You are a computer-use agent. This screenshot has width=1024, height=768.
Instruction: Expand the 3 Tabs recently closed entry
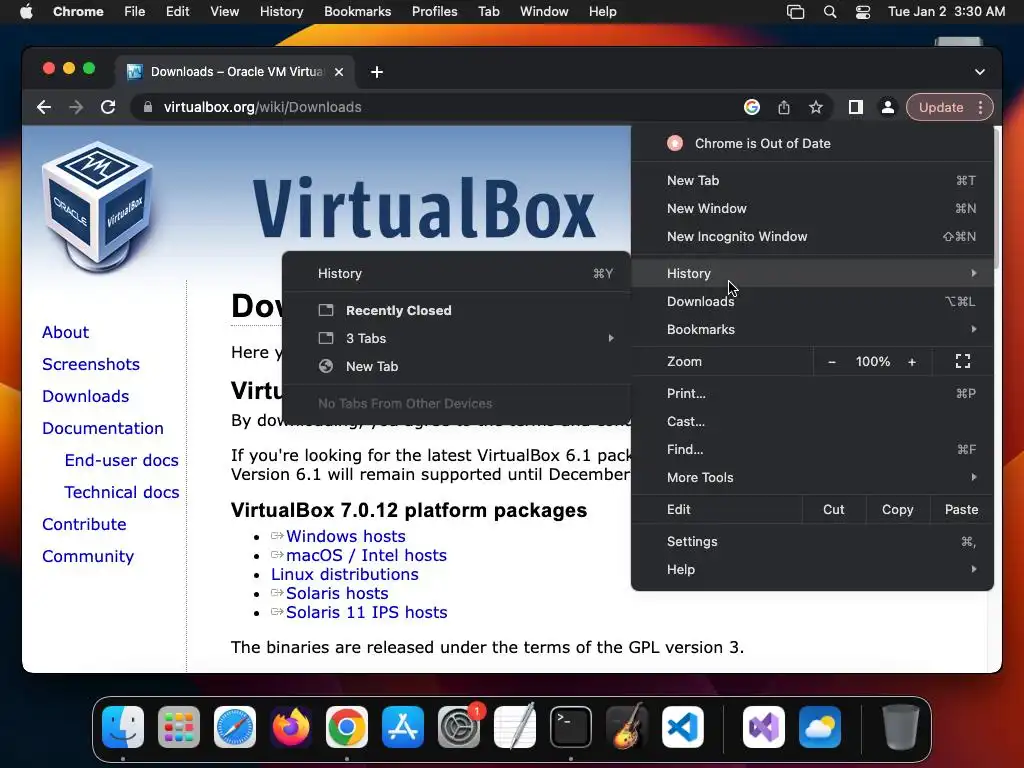(x=456, y=338)
